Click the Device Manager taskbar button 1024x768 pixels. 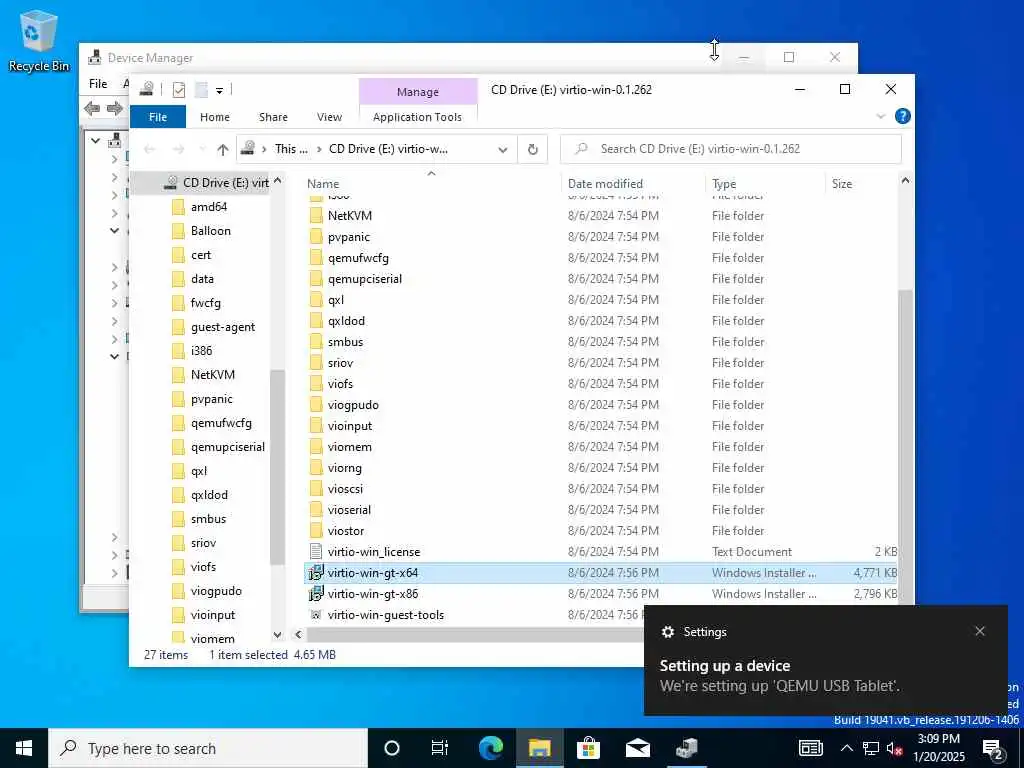[x=686, y=748]
